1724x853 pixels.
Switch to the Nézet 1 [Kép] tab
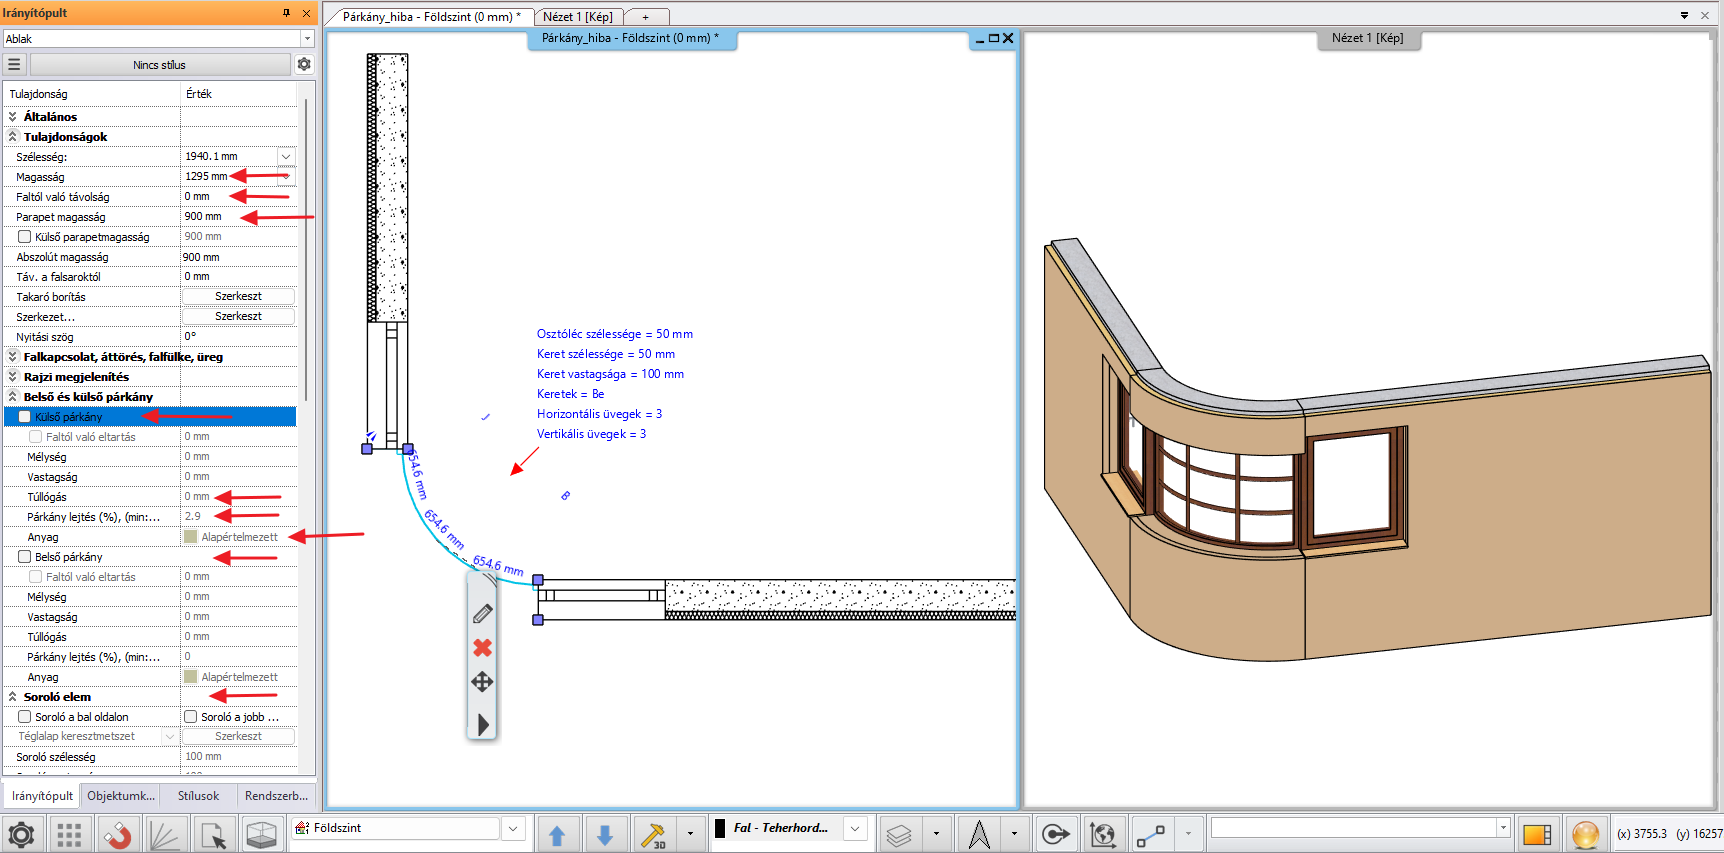point(578,17)
